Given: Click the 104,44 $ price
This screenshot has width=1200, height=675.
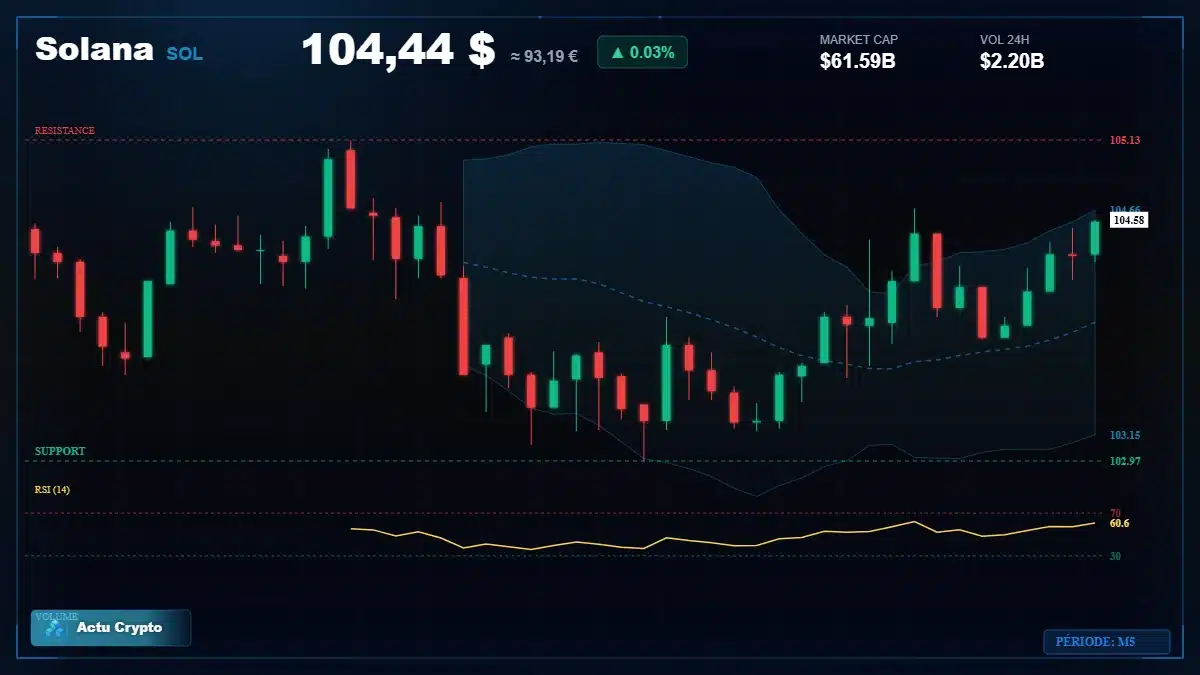Looking at the screenshot, I should pos(398,49).
